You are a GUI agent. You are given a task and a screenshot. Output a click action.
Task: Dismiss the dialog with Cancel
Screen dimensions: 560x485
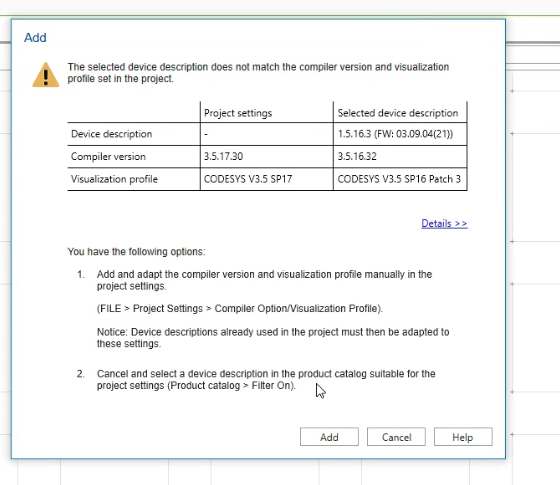pyautogui.click(x=396, y=437)
